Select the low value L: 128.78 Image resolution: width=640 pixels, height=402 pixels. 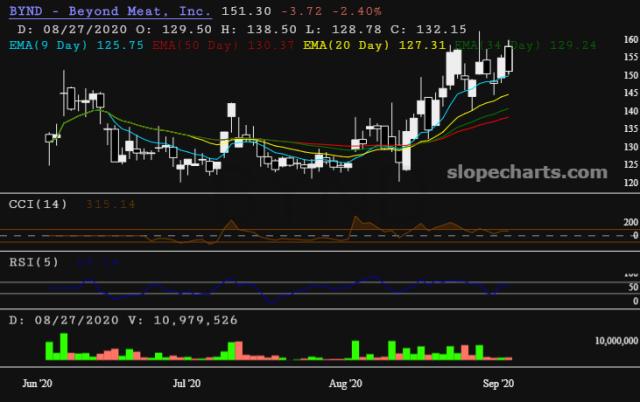coord(344,29)
